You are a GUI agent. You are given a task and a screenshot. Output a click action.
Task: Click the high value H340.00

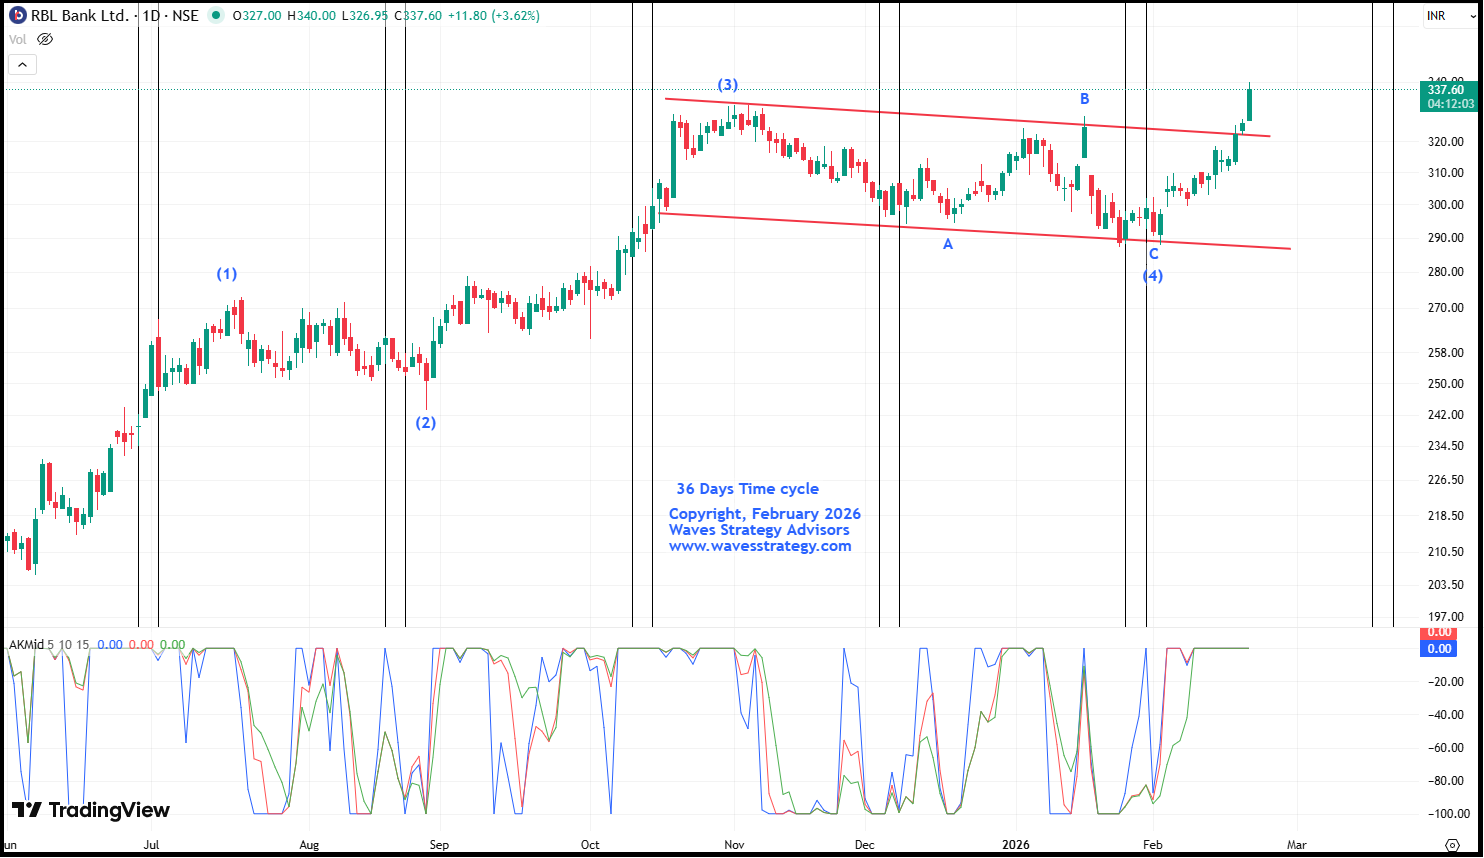pyautogui.click(x=311, y=16)
